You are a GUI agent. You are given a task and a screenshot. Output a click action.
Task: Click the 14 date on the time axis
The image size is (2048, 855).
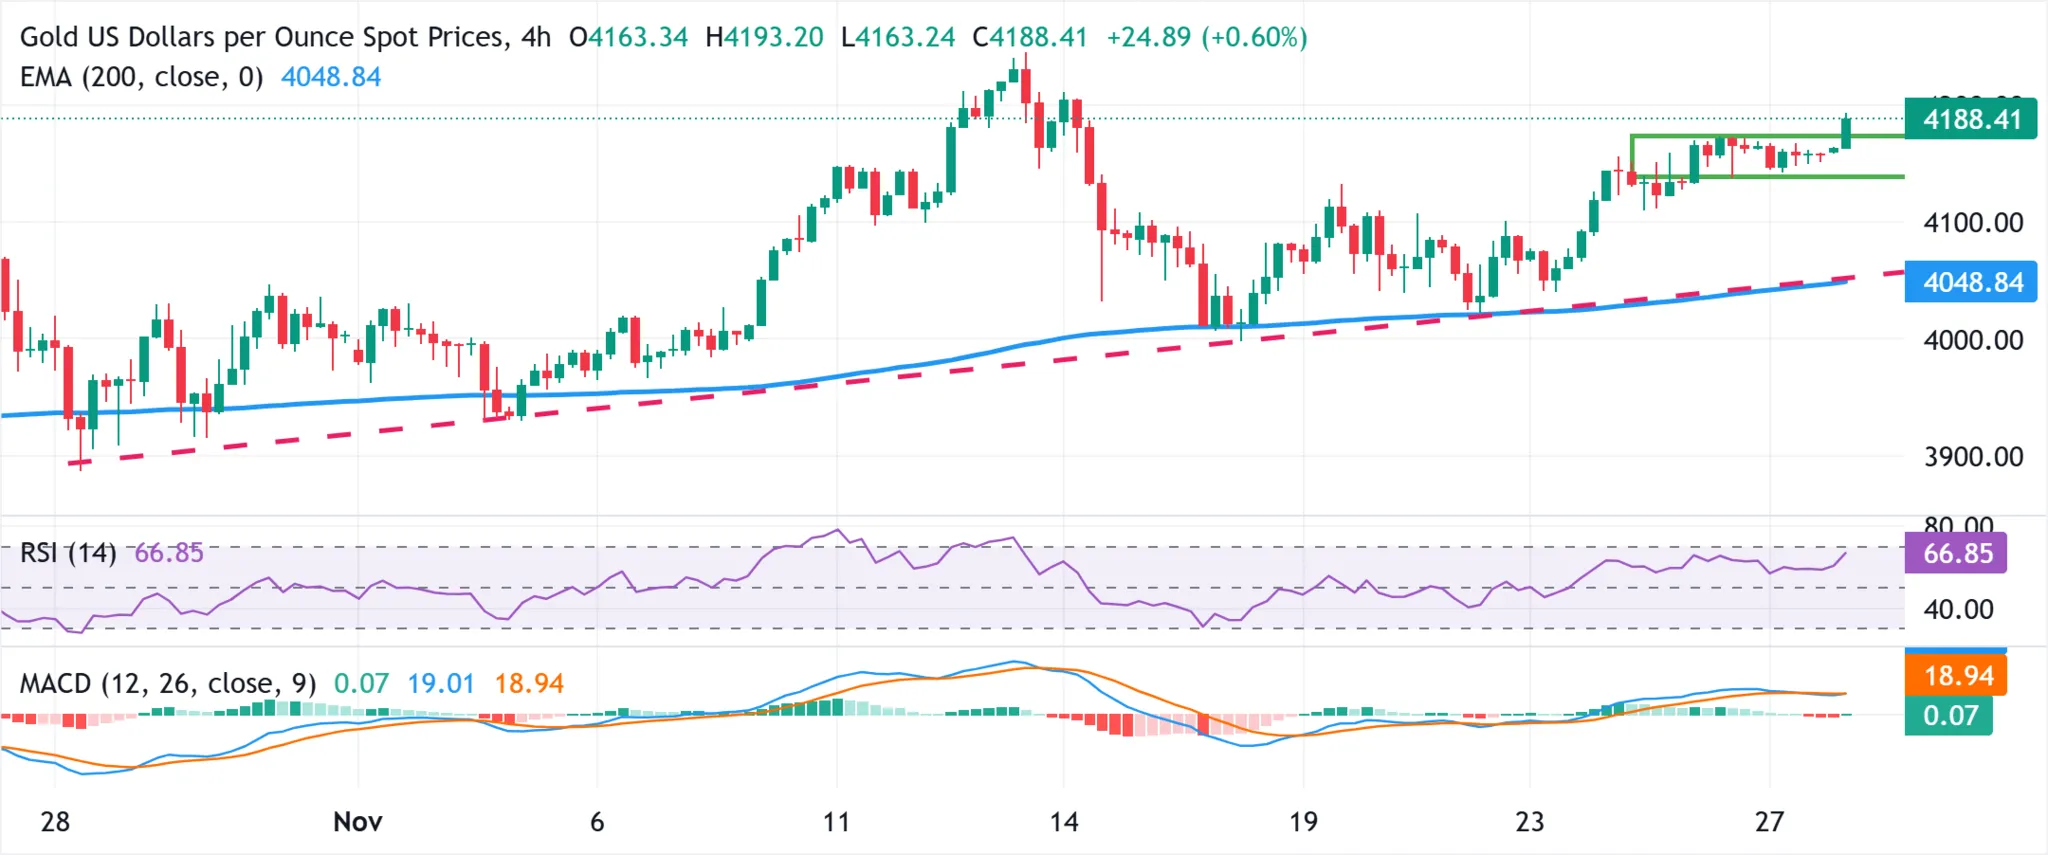[x=1063, y=822]
